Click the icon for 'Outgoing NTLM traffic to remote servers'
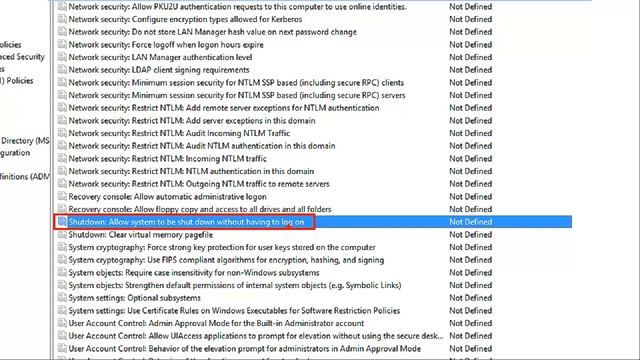The width and height of the screenshot is (640, 360). point(62,184)
